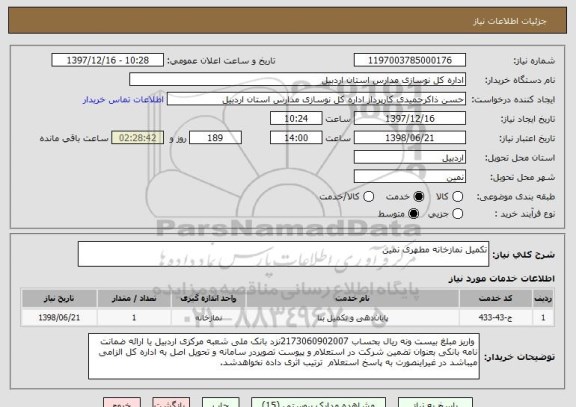Click service code cell ج-43-433

495,317
